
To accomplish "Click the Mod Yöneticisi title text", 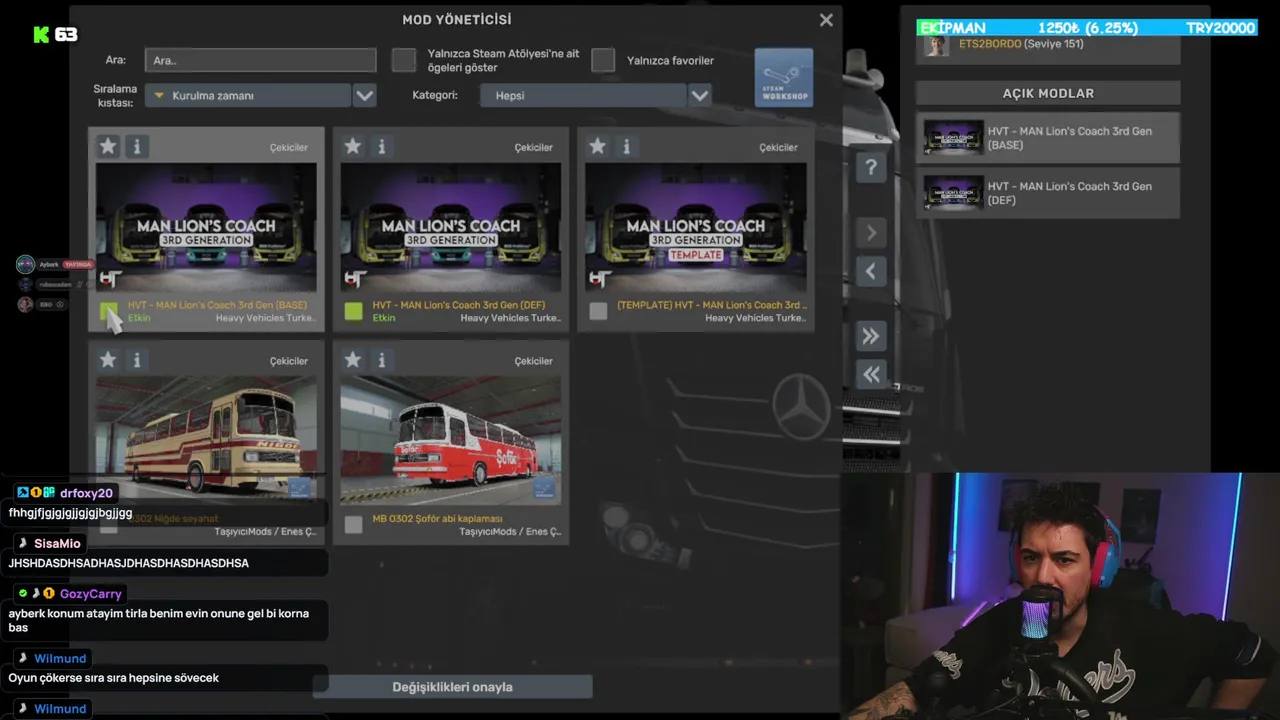I will click(x=457, y=20).
